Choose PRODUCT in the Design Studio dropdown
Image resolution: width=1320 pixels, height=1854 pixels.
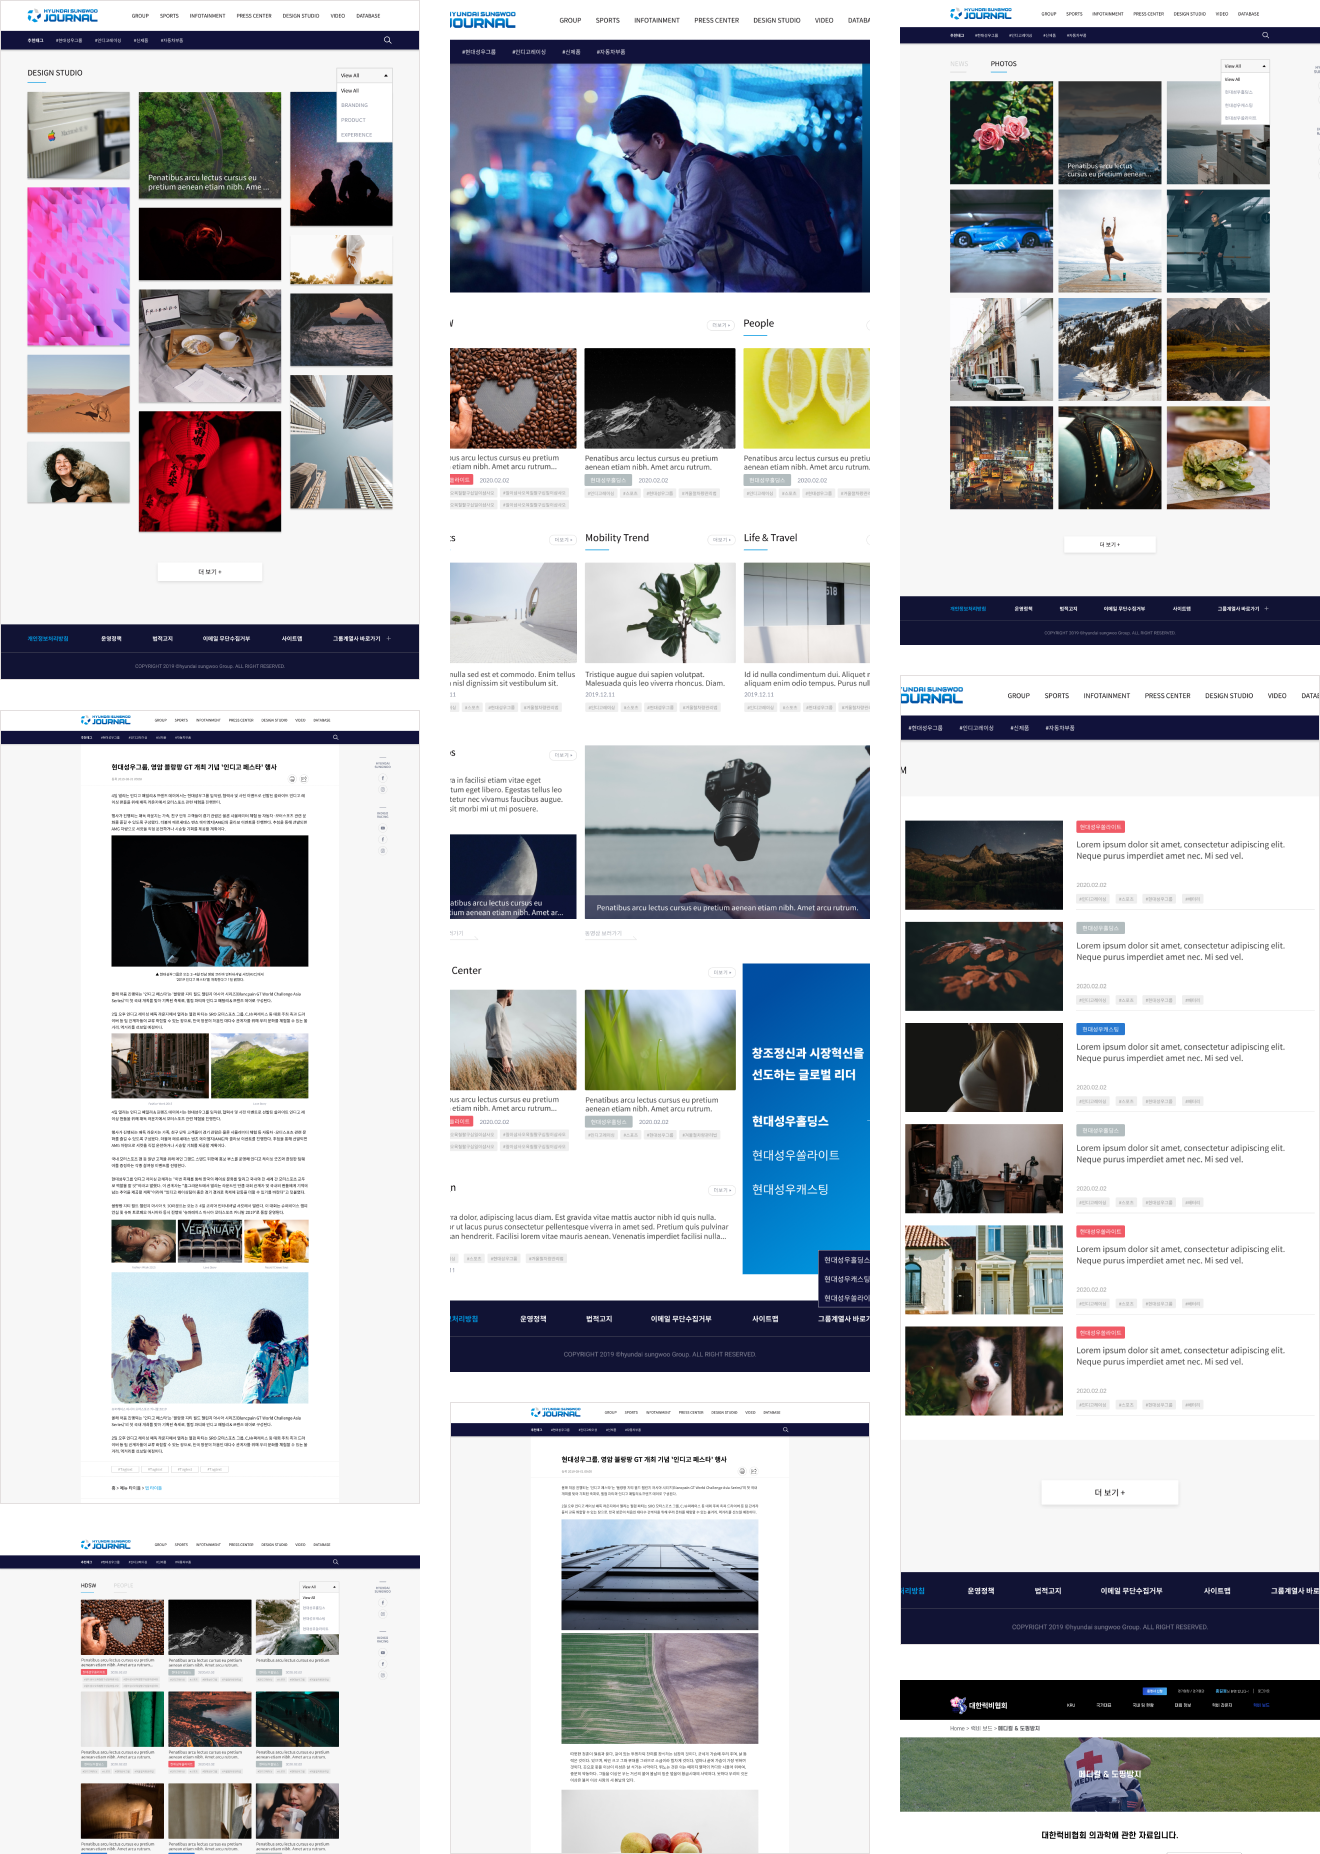coord(353,120)
